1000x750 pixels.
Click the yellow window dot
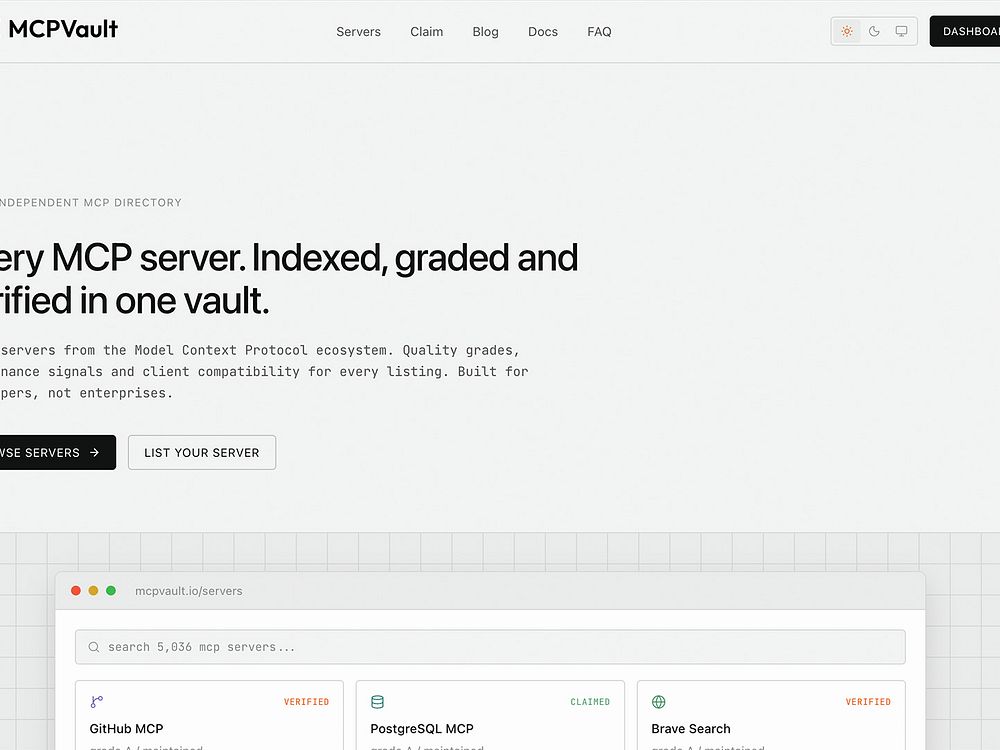(x=93, y=591)
